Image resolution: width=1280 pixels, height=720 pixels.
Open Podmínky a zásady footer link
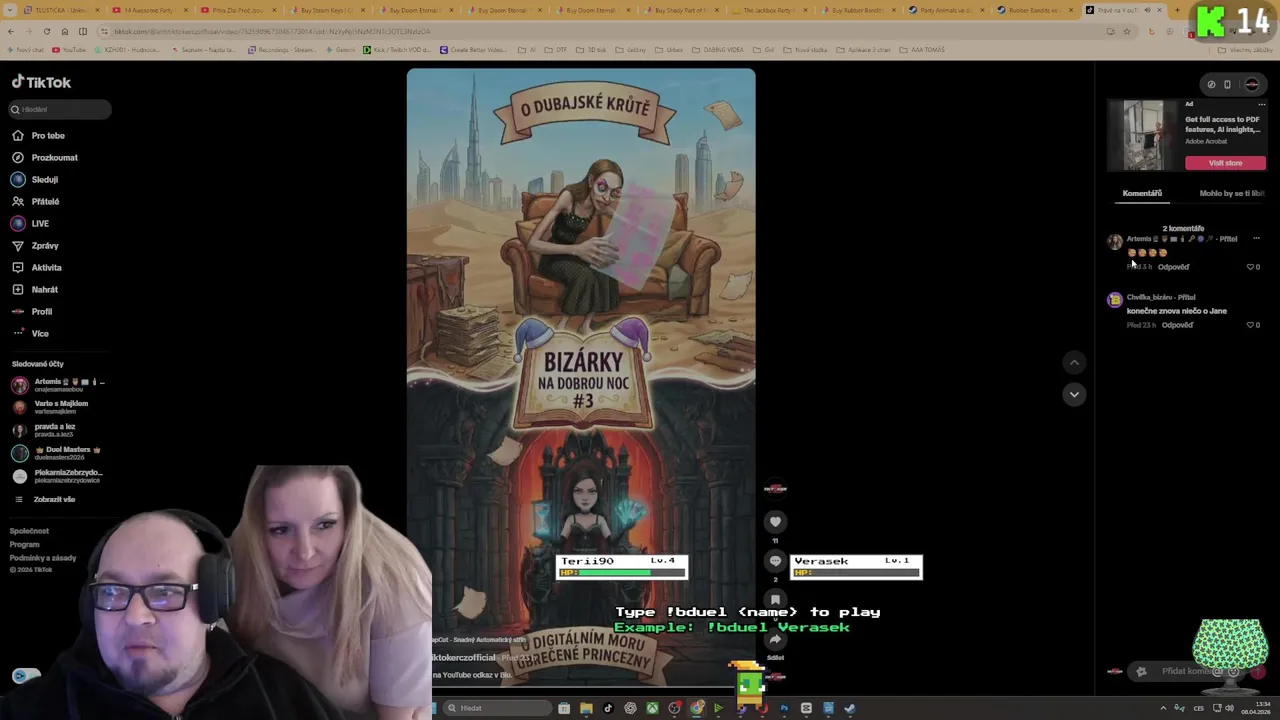pyautogui.click(x=42, y=558)
